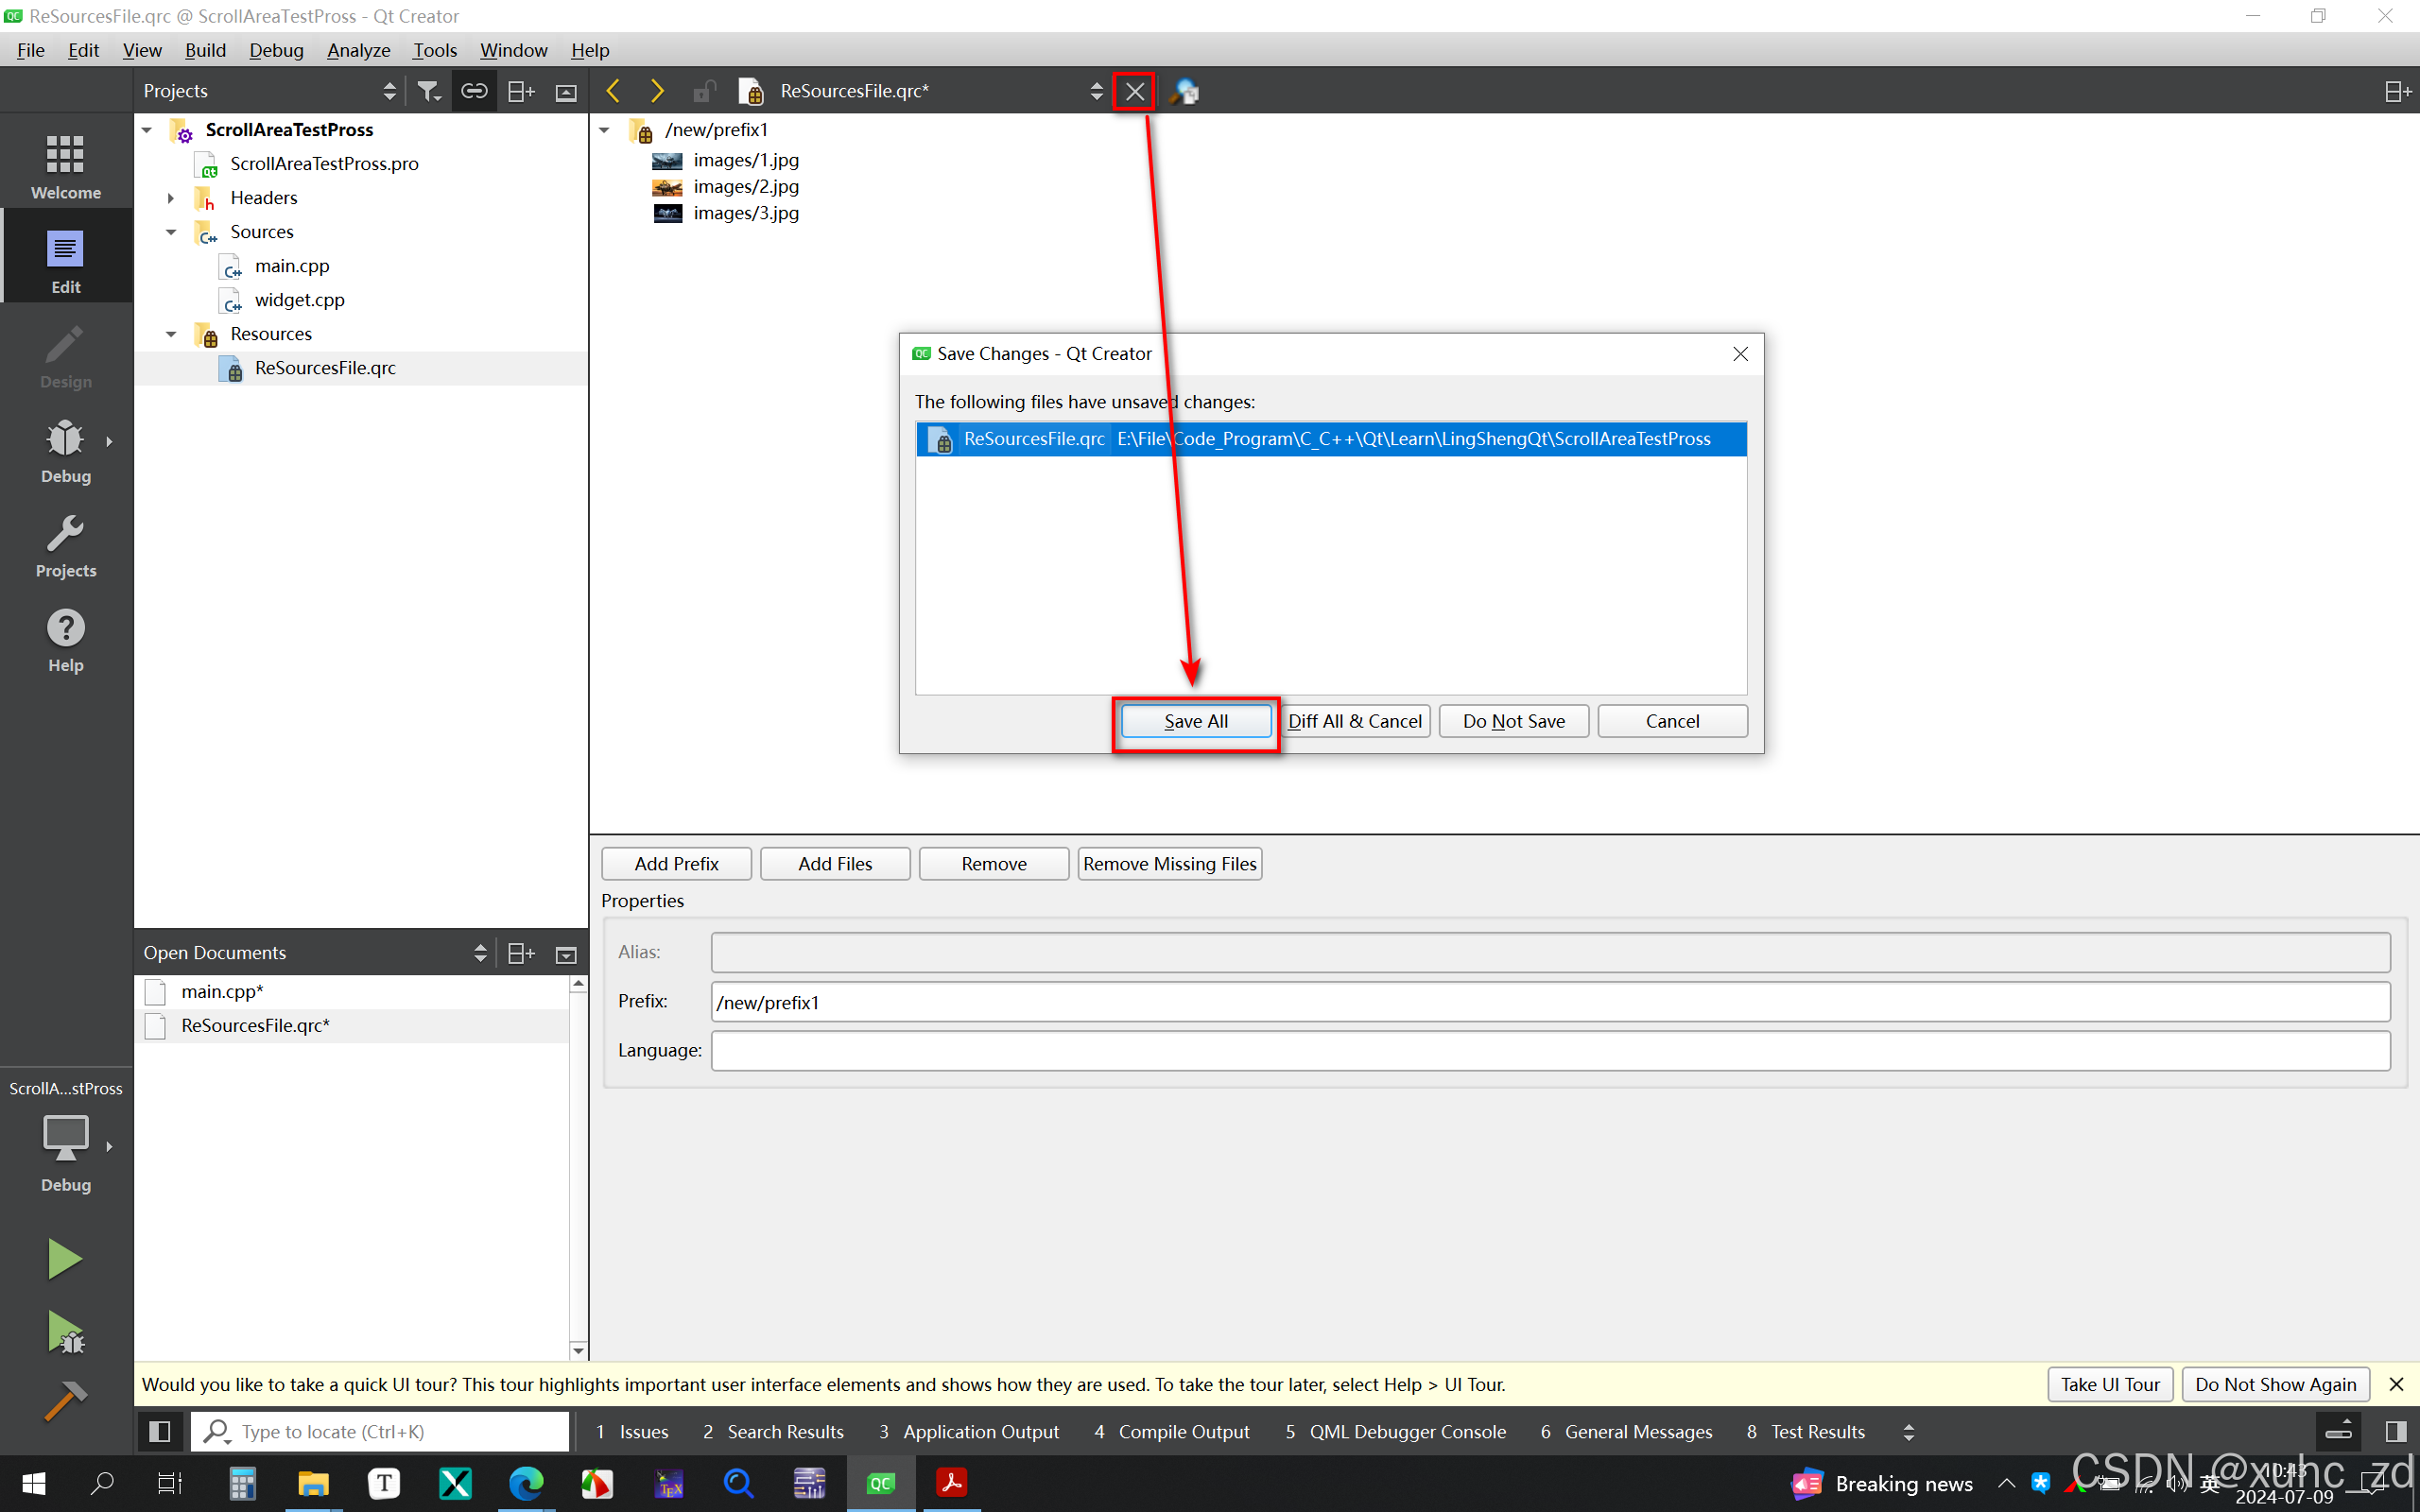The width and height of the screenshot is (2420, 1512).
Task: Toggle synchronize with editor link icon
Action: coord(474,91)
